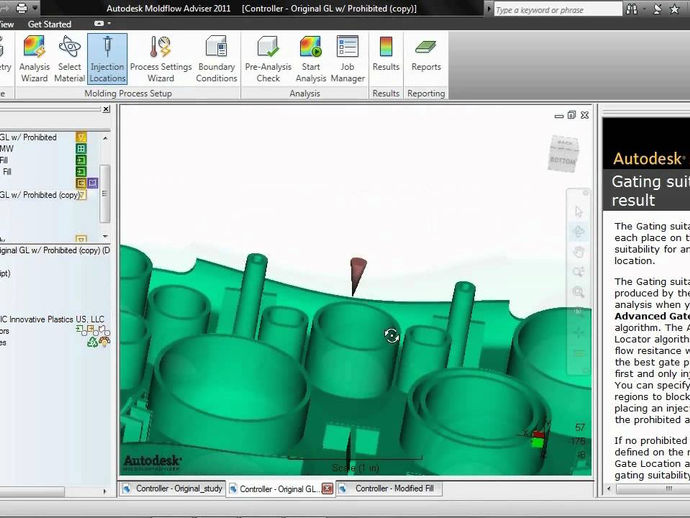Click the purple M icon in study list
690x518 pixels.
[92, 183]
